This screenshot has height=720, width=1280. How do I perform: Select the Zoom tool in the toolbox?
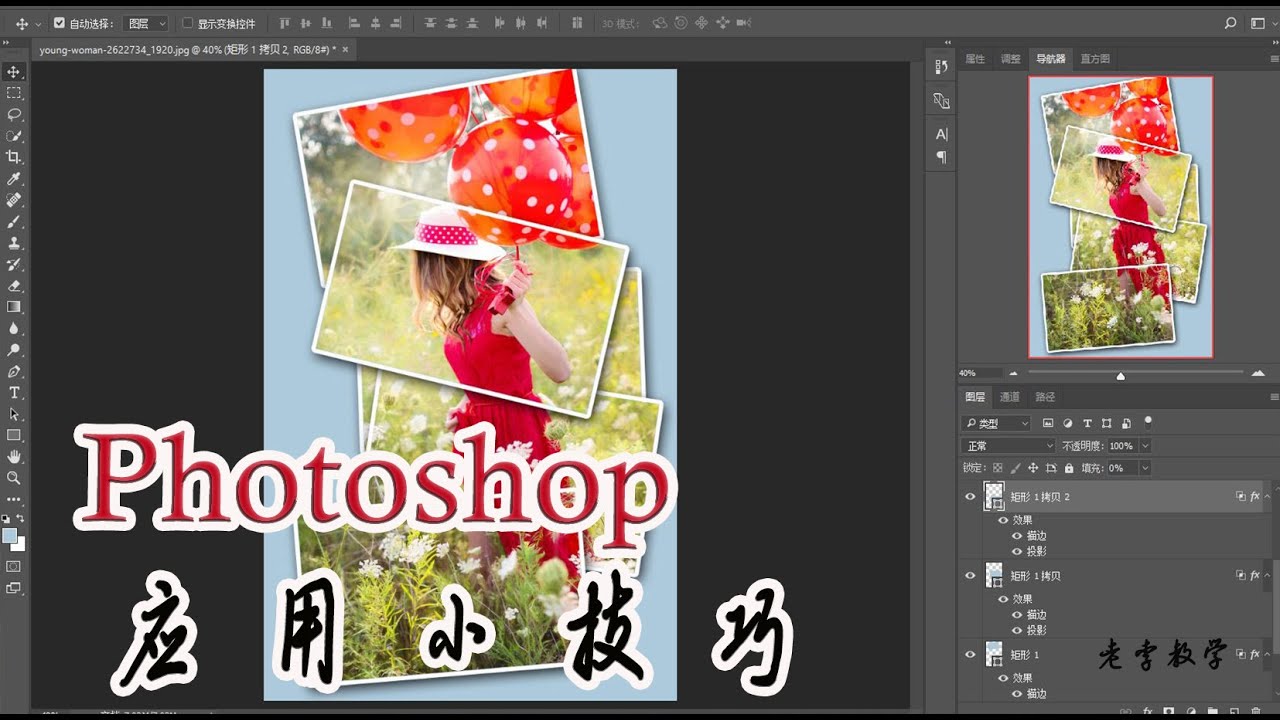[14, 478]
